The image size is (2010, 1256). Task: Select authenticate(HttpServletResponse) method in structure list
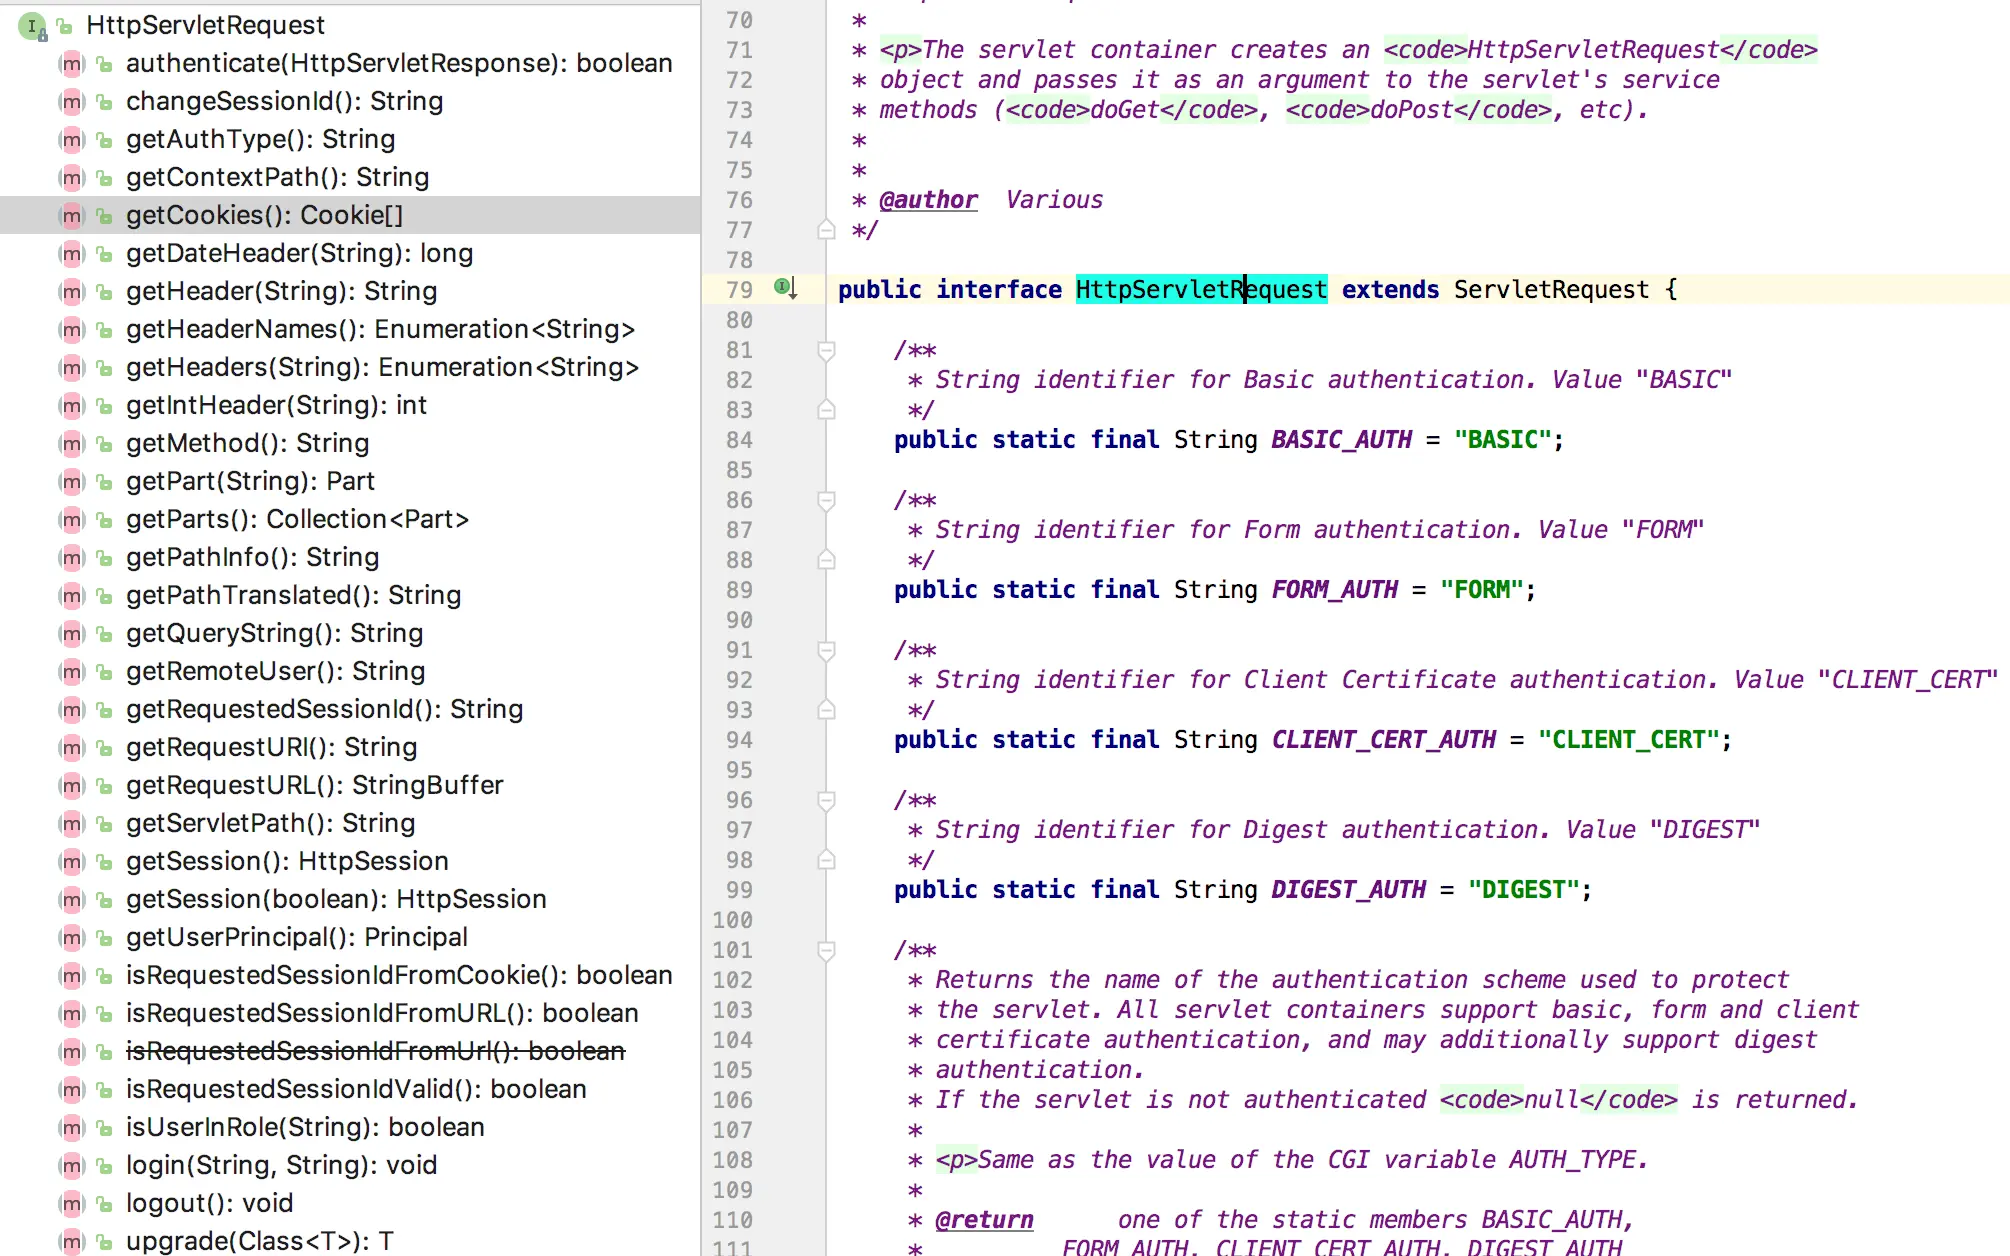pos(398,63)
